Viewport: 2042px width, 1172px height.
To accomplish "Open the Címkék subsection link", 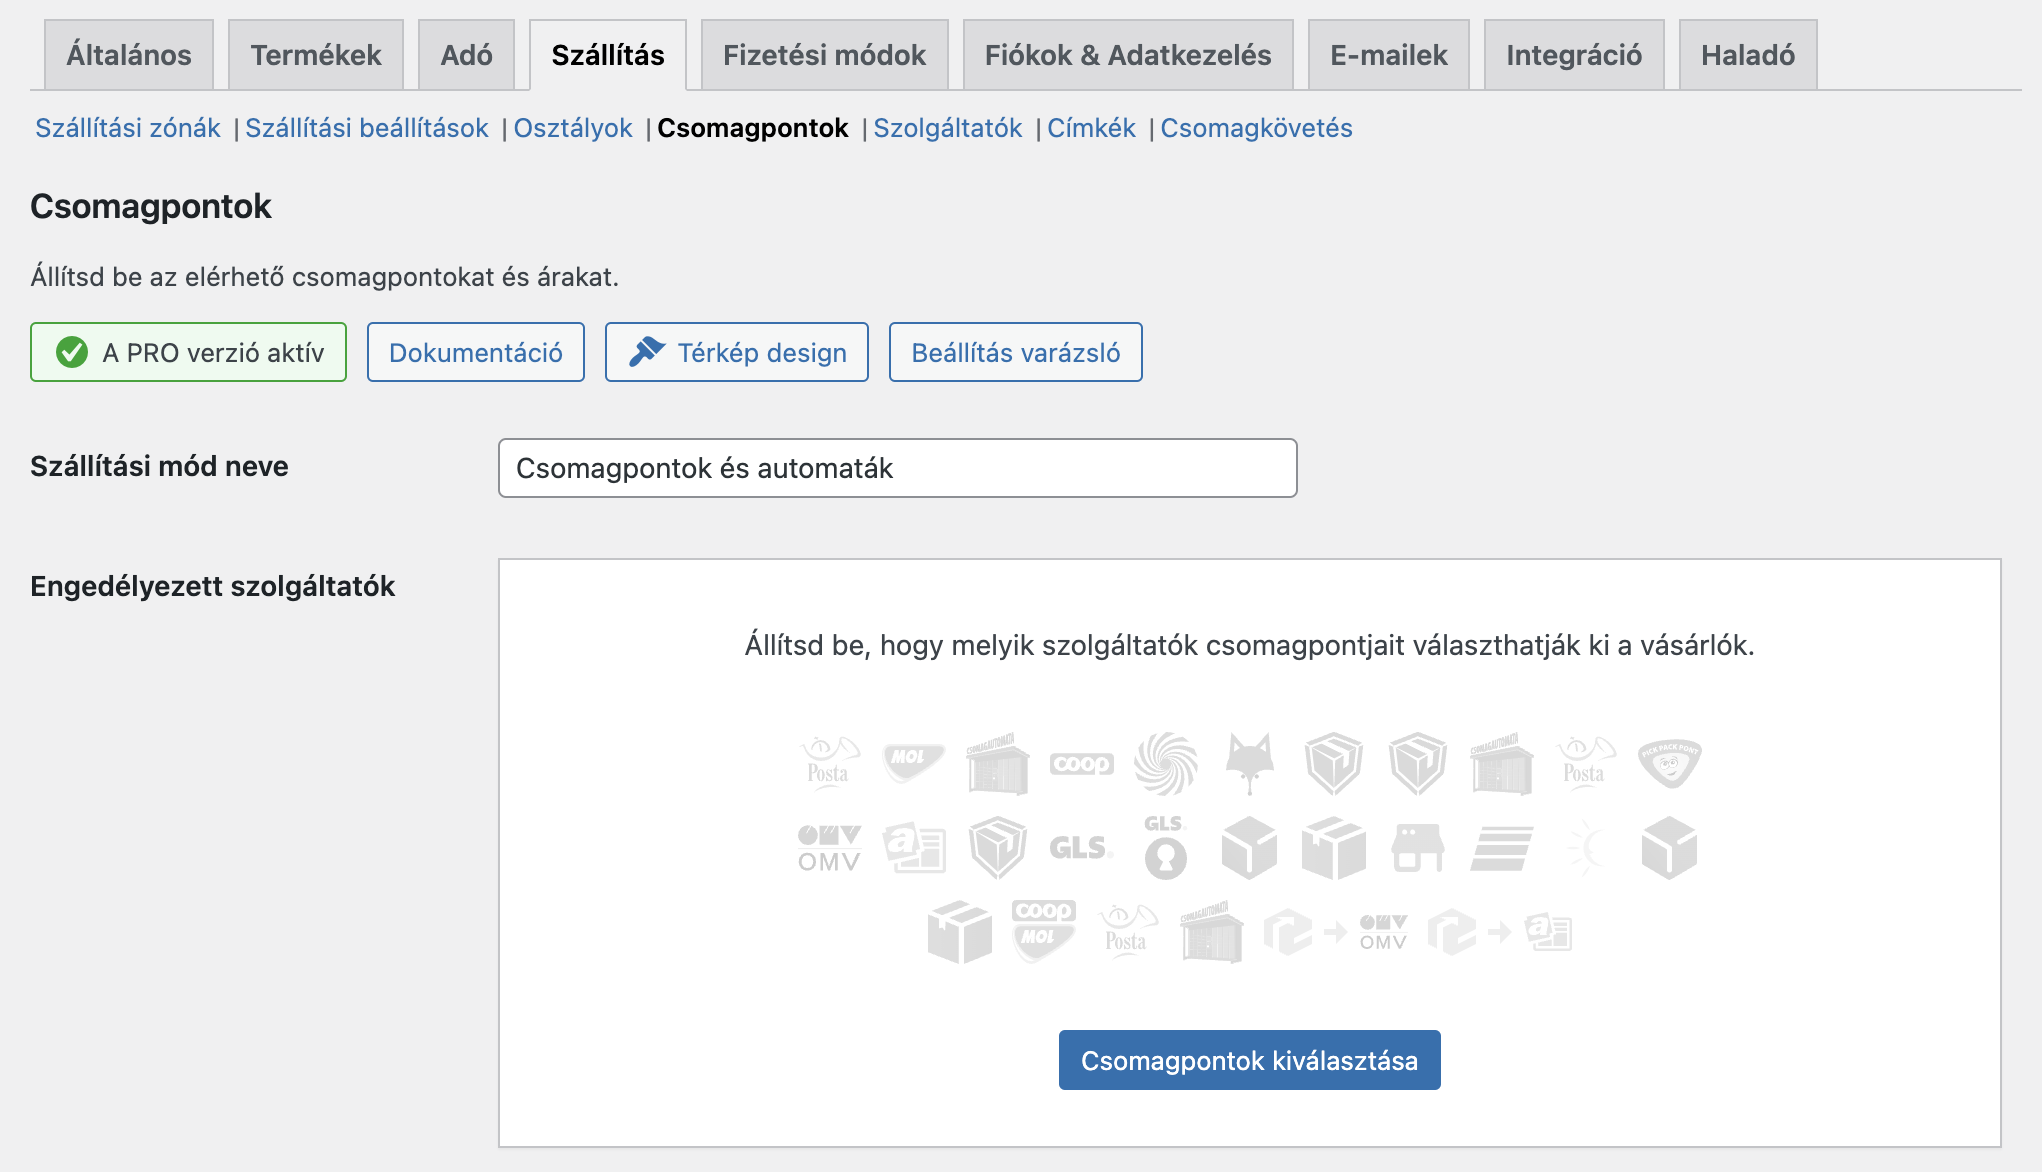I will pos(1091,128).
